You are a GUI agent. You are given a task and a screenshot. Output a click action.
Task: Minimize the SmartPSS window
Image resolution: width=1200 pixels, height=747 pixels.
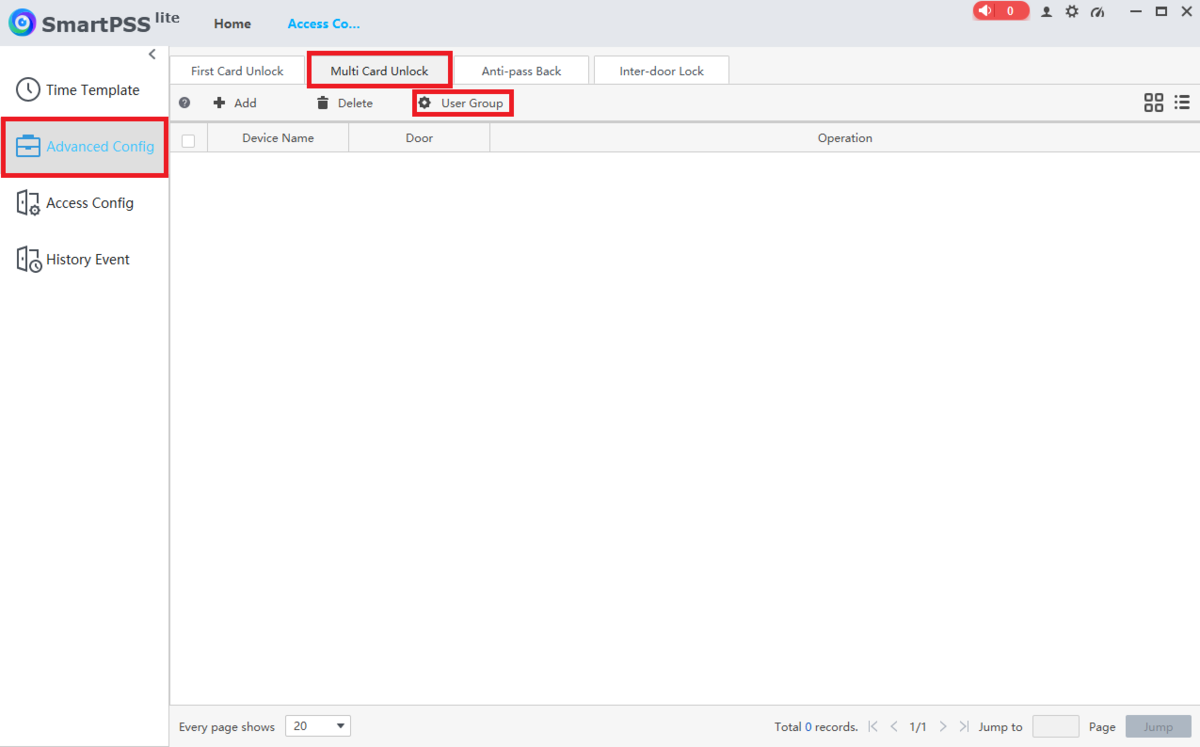pyautogui.click(x=1135, y=12)
